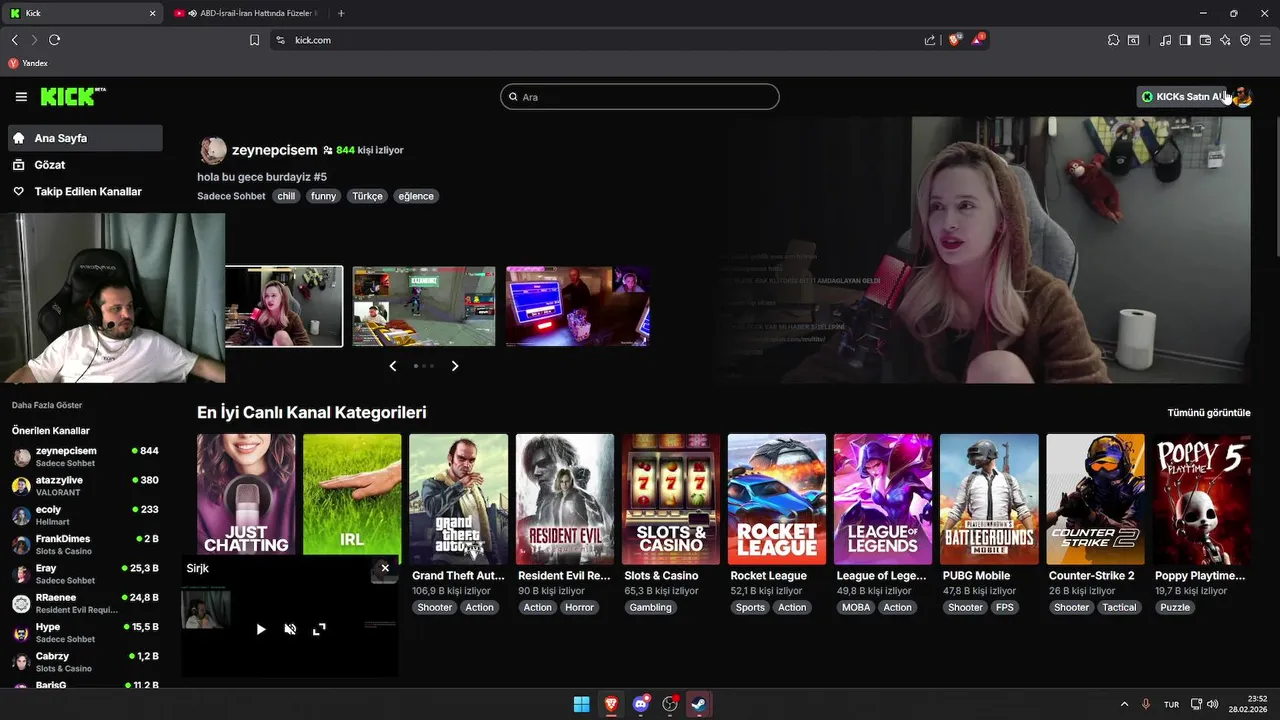Screen dimensions: 1280x720
Task: Select the VALORANT stream carousel thumbnail
Action: pos(424,306)
